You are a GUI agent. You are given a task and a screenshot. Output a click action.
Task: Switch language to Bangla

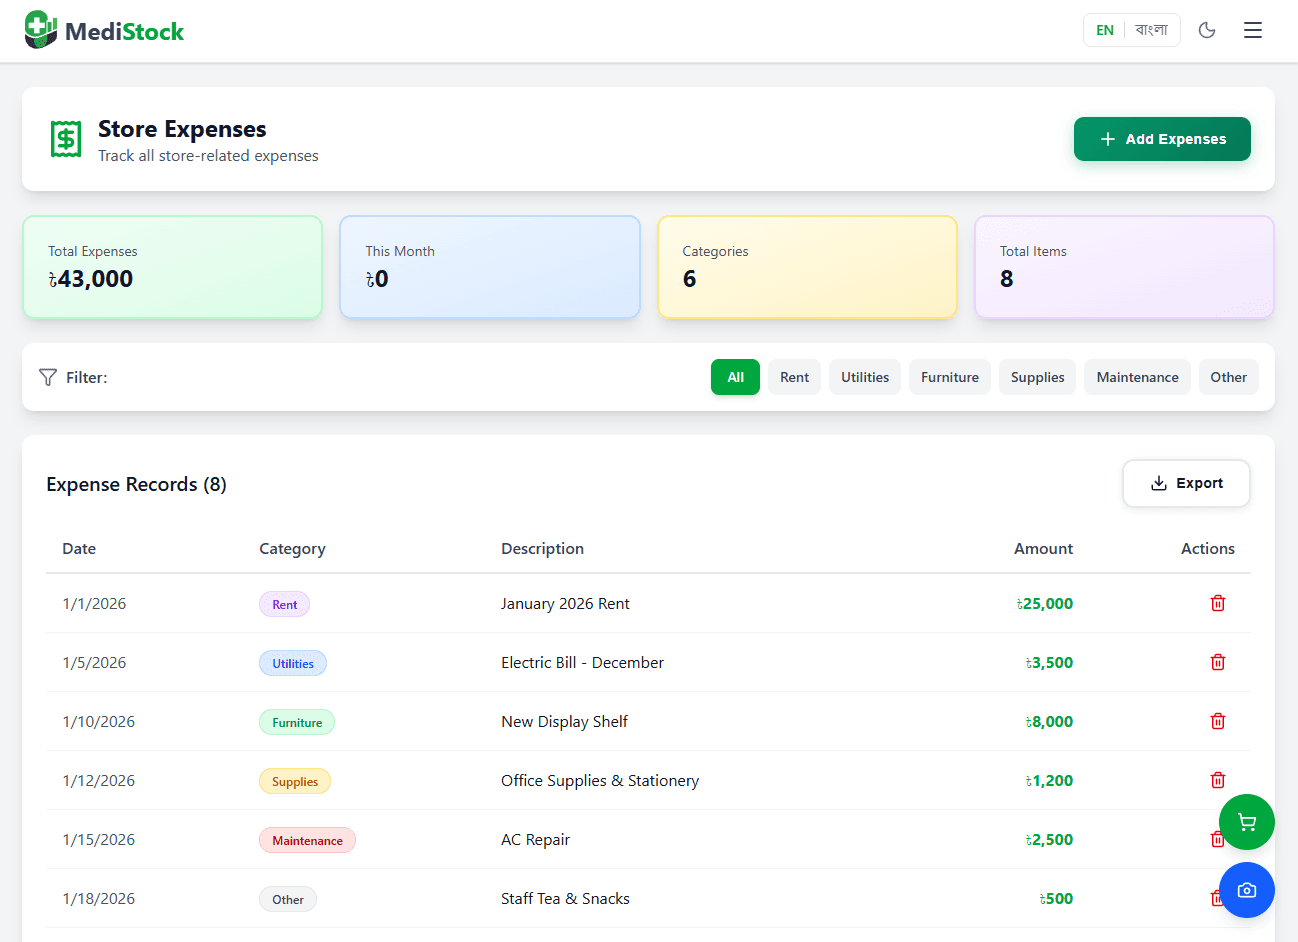pyautogui.click(x=1151, y=30)
